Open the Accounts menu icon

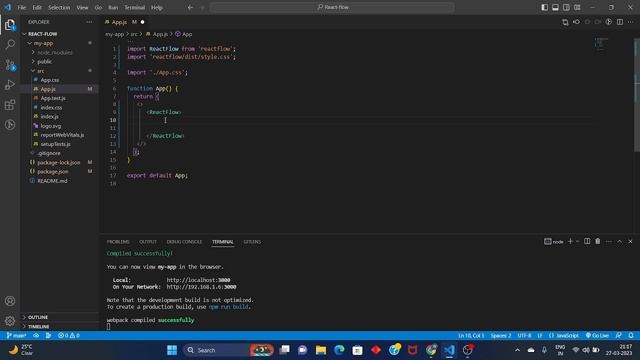[10, 301]
